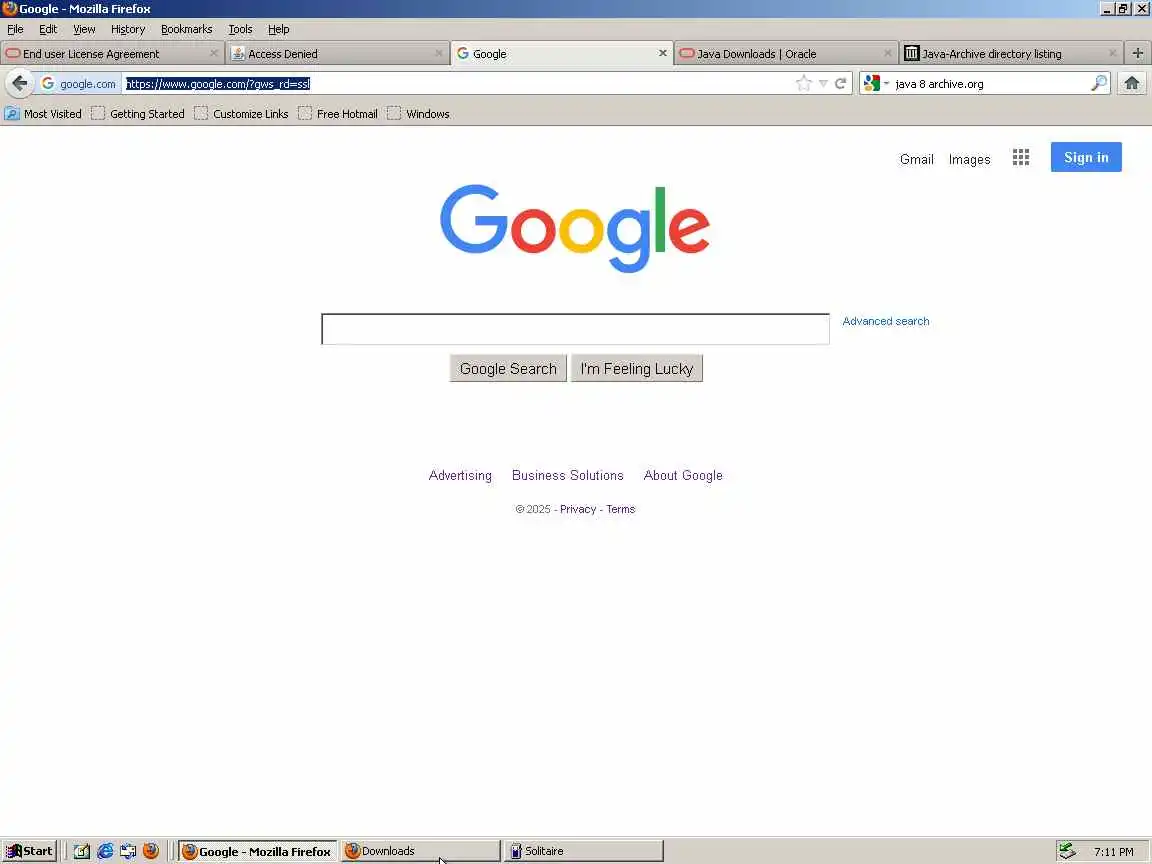
Task: Open the Business Solutions link
Action: tap(567, 475)
